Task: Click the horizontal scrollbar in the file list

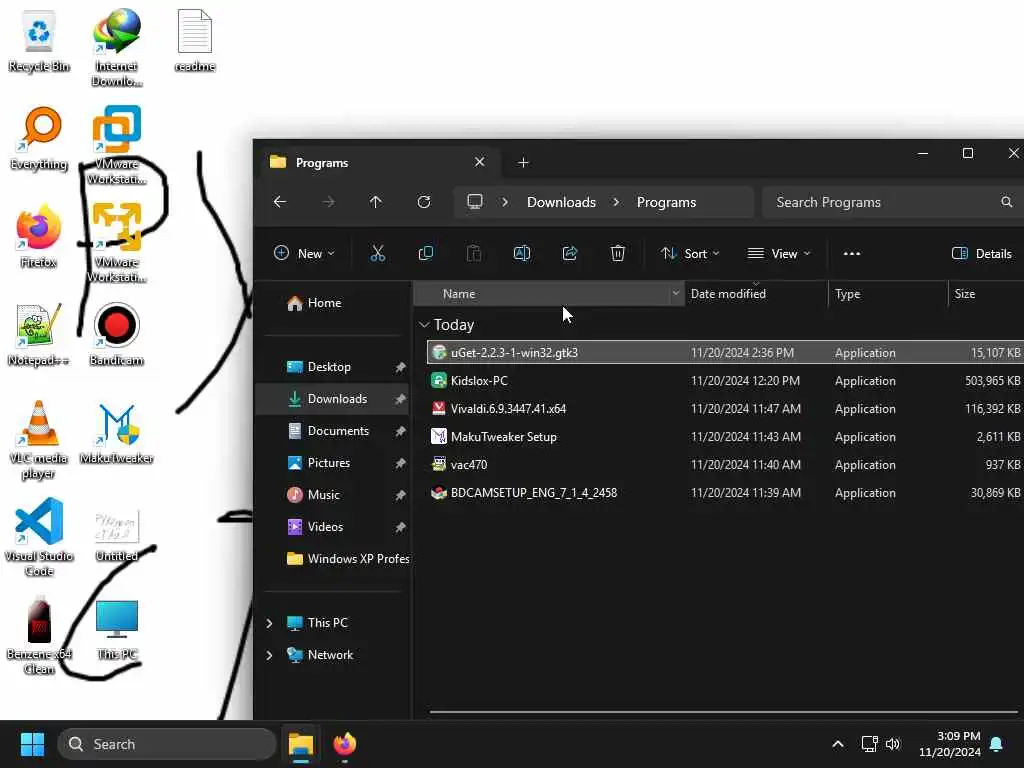Action: point(722,712)
